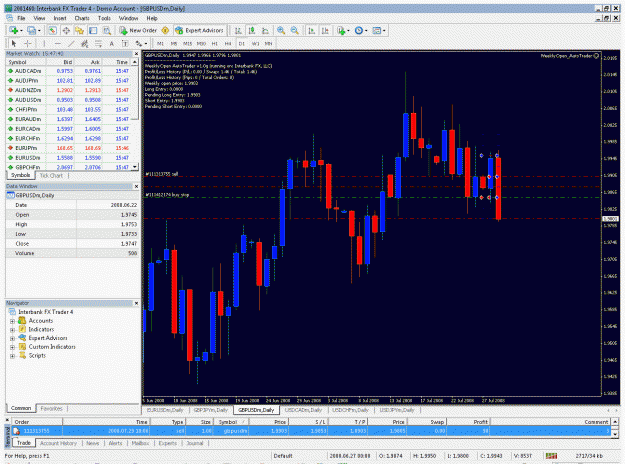The width and height of the screenshot is (625, 464).
Task: Open the Insert menu
Action: pyautogui.click(x=60, y=18)
